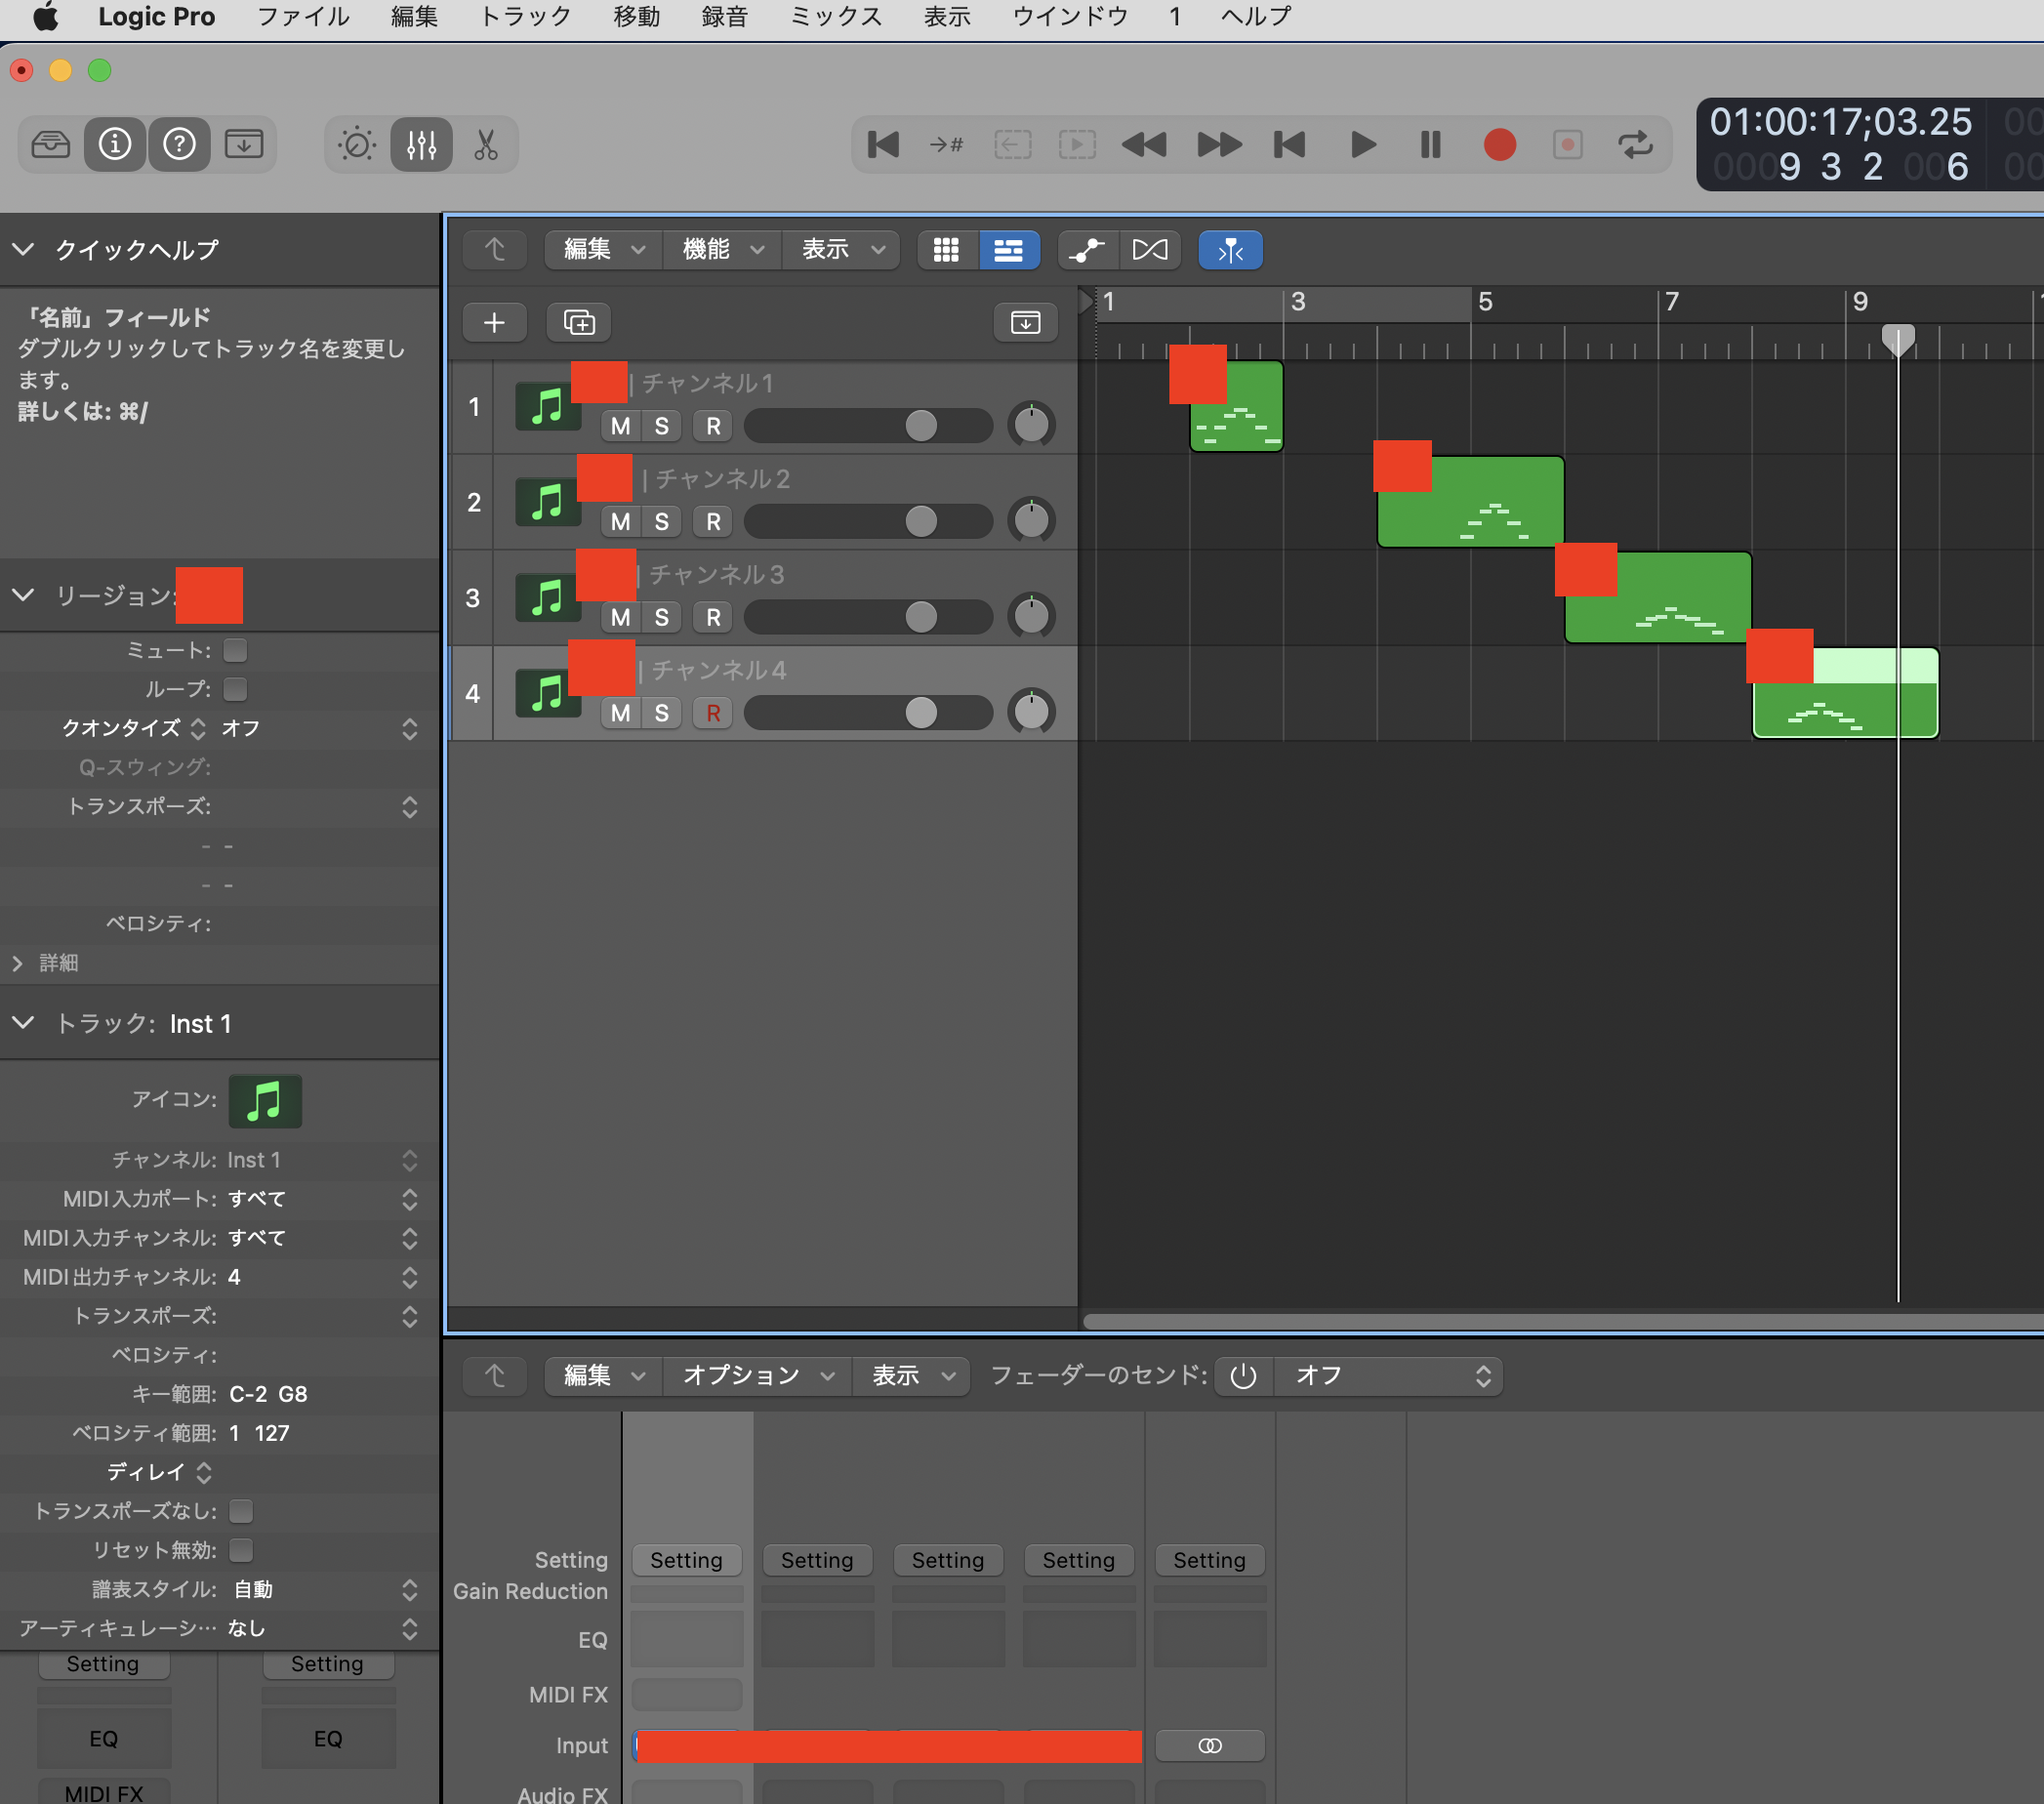Toggle the Smart Controls button
This screenshot has width=2044, height=1804.
click(x=357, y=145)
